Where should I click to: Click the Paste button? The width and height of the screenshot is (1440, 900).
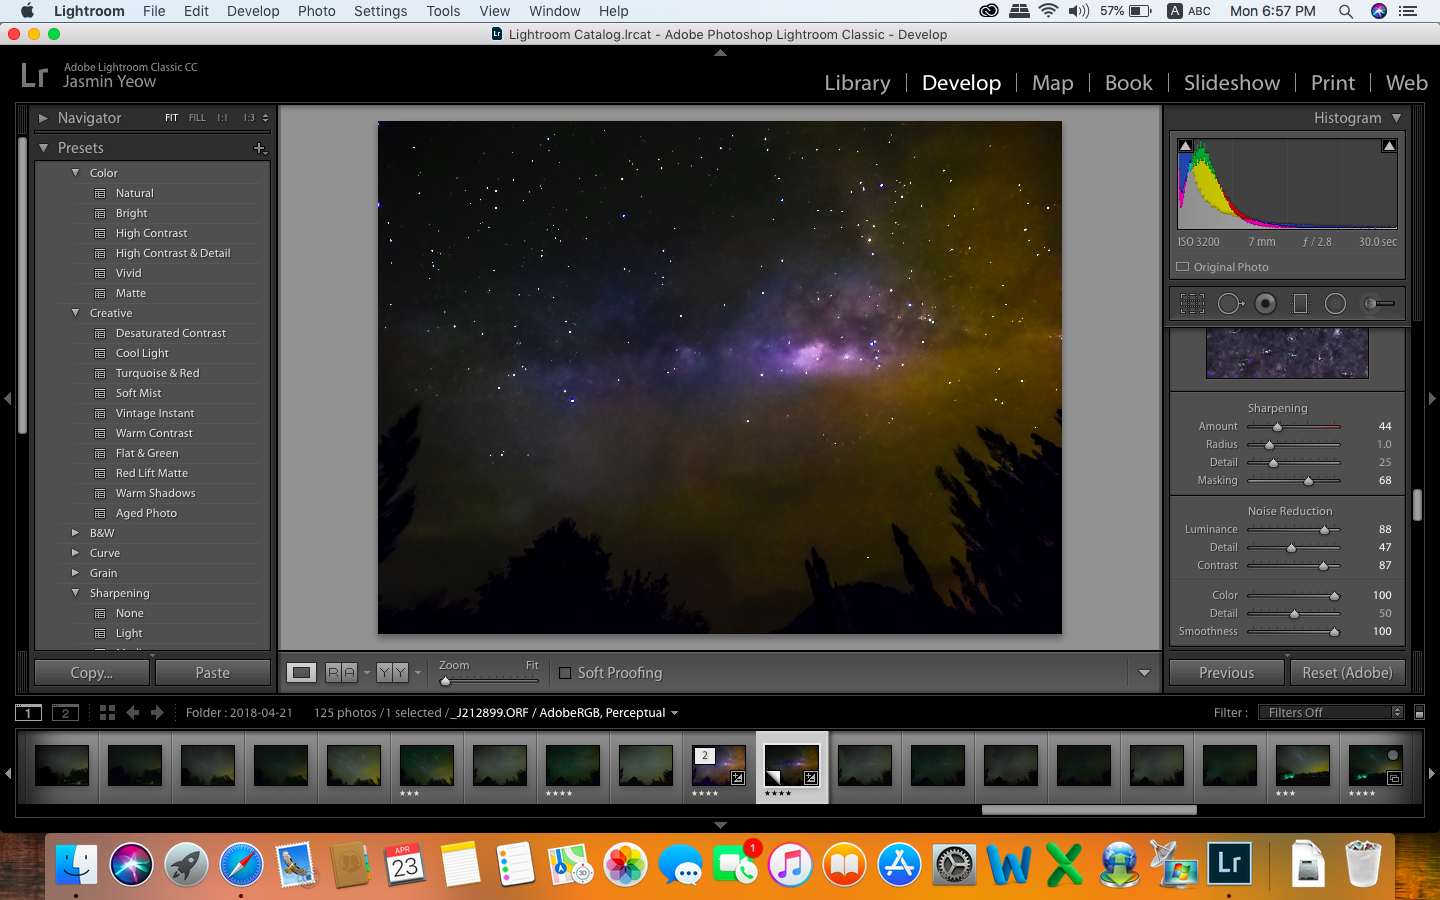click(213, 673)
